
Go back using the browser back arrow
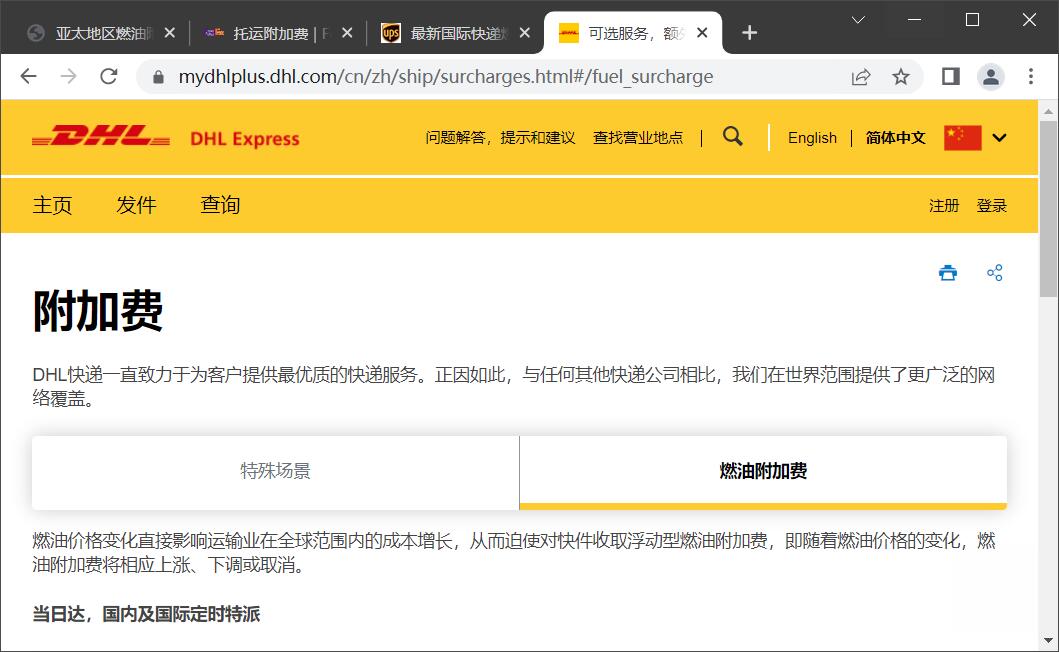pos(28,76)
